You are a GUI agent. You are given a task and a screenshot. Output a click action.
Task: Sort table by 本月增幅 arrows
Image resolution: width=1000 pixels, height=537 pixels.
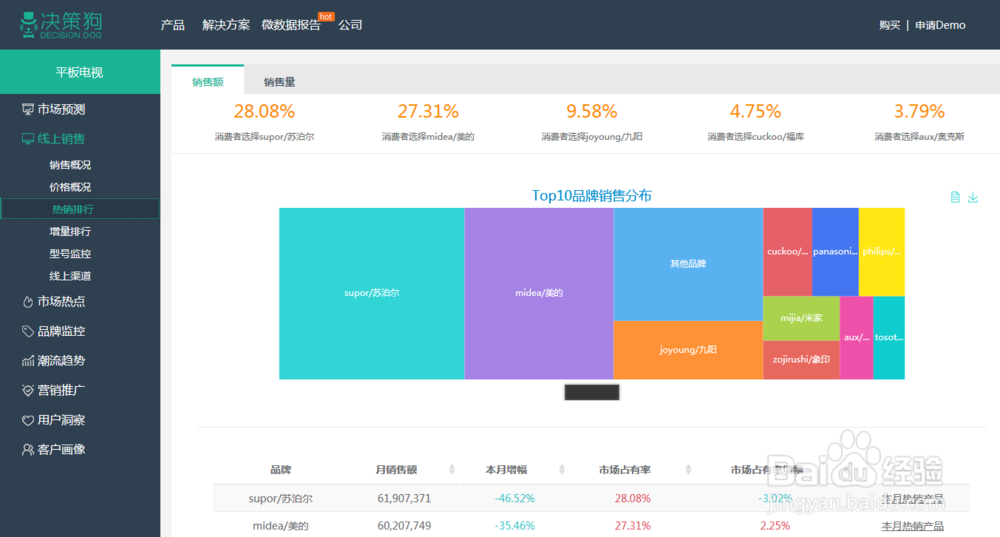pos(562,469)
